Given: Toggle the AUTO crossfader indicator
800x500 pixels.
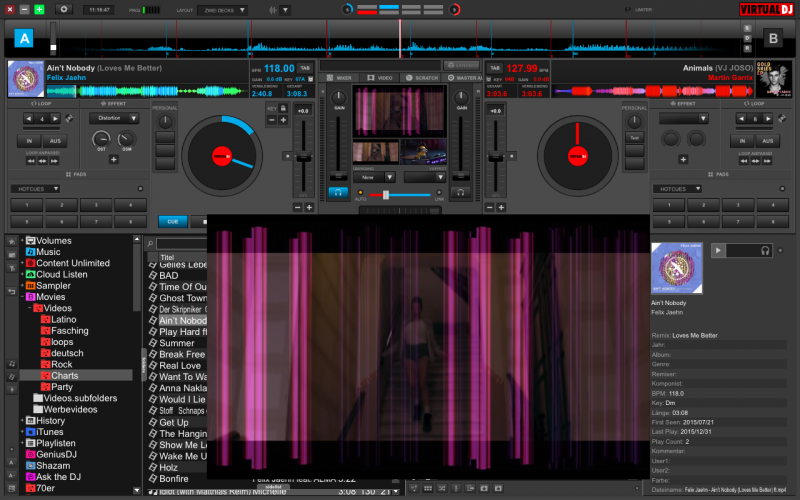Looking at the screenshot, I should (x=360, y=193).
